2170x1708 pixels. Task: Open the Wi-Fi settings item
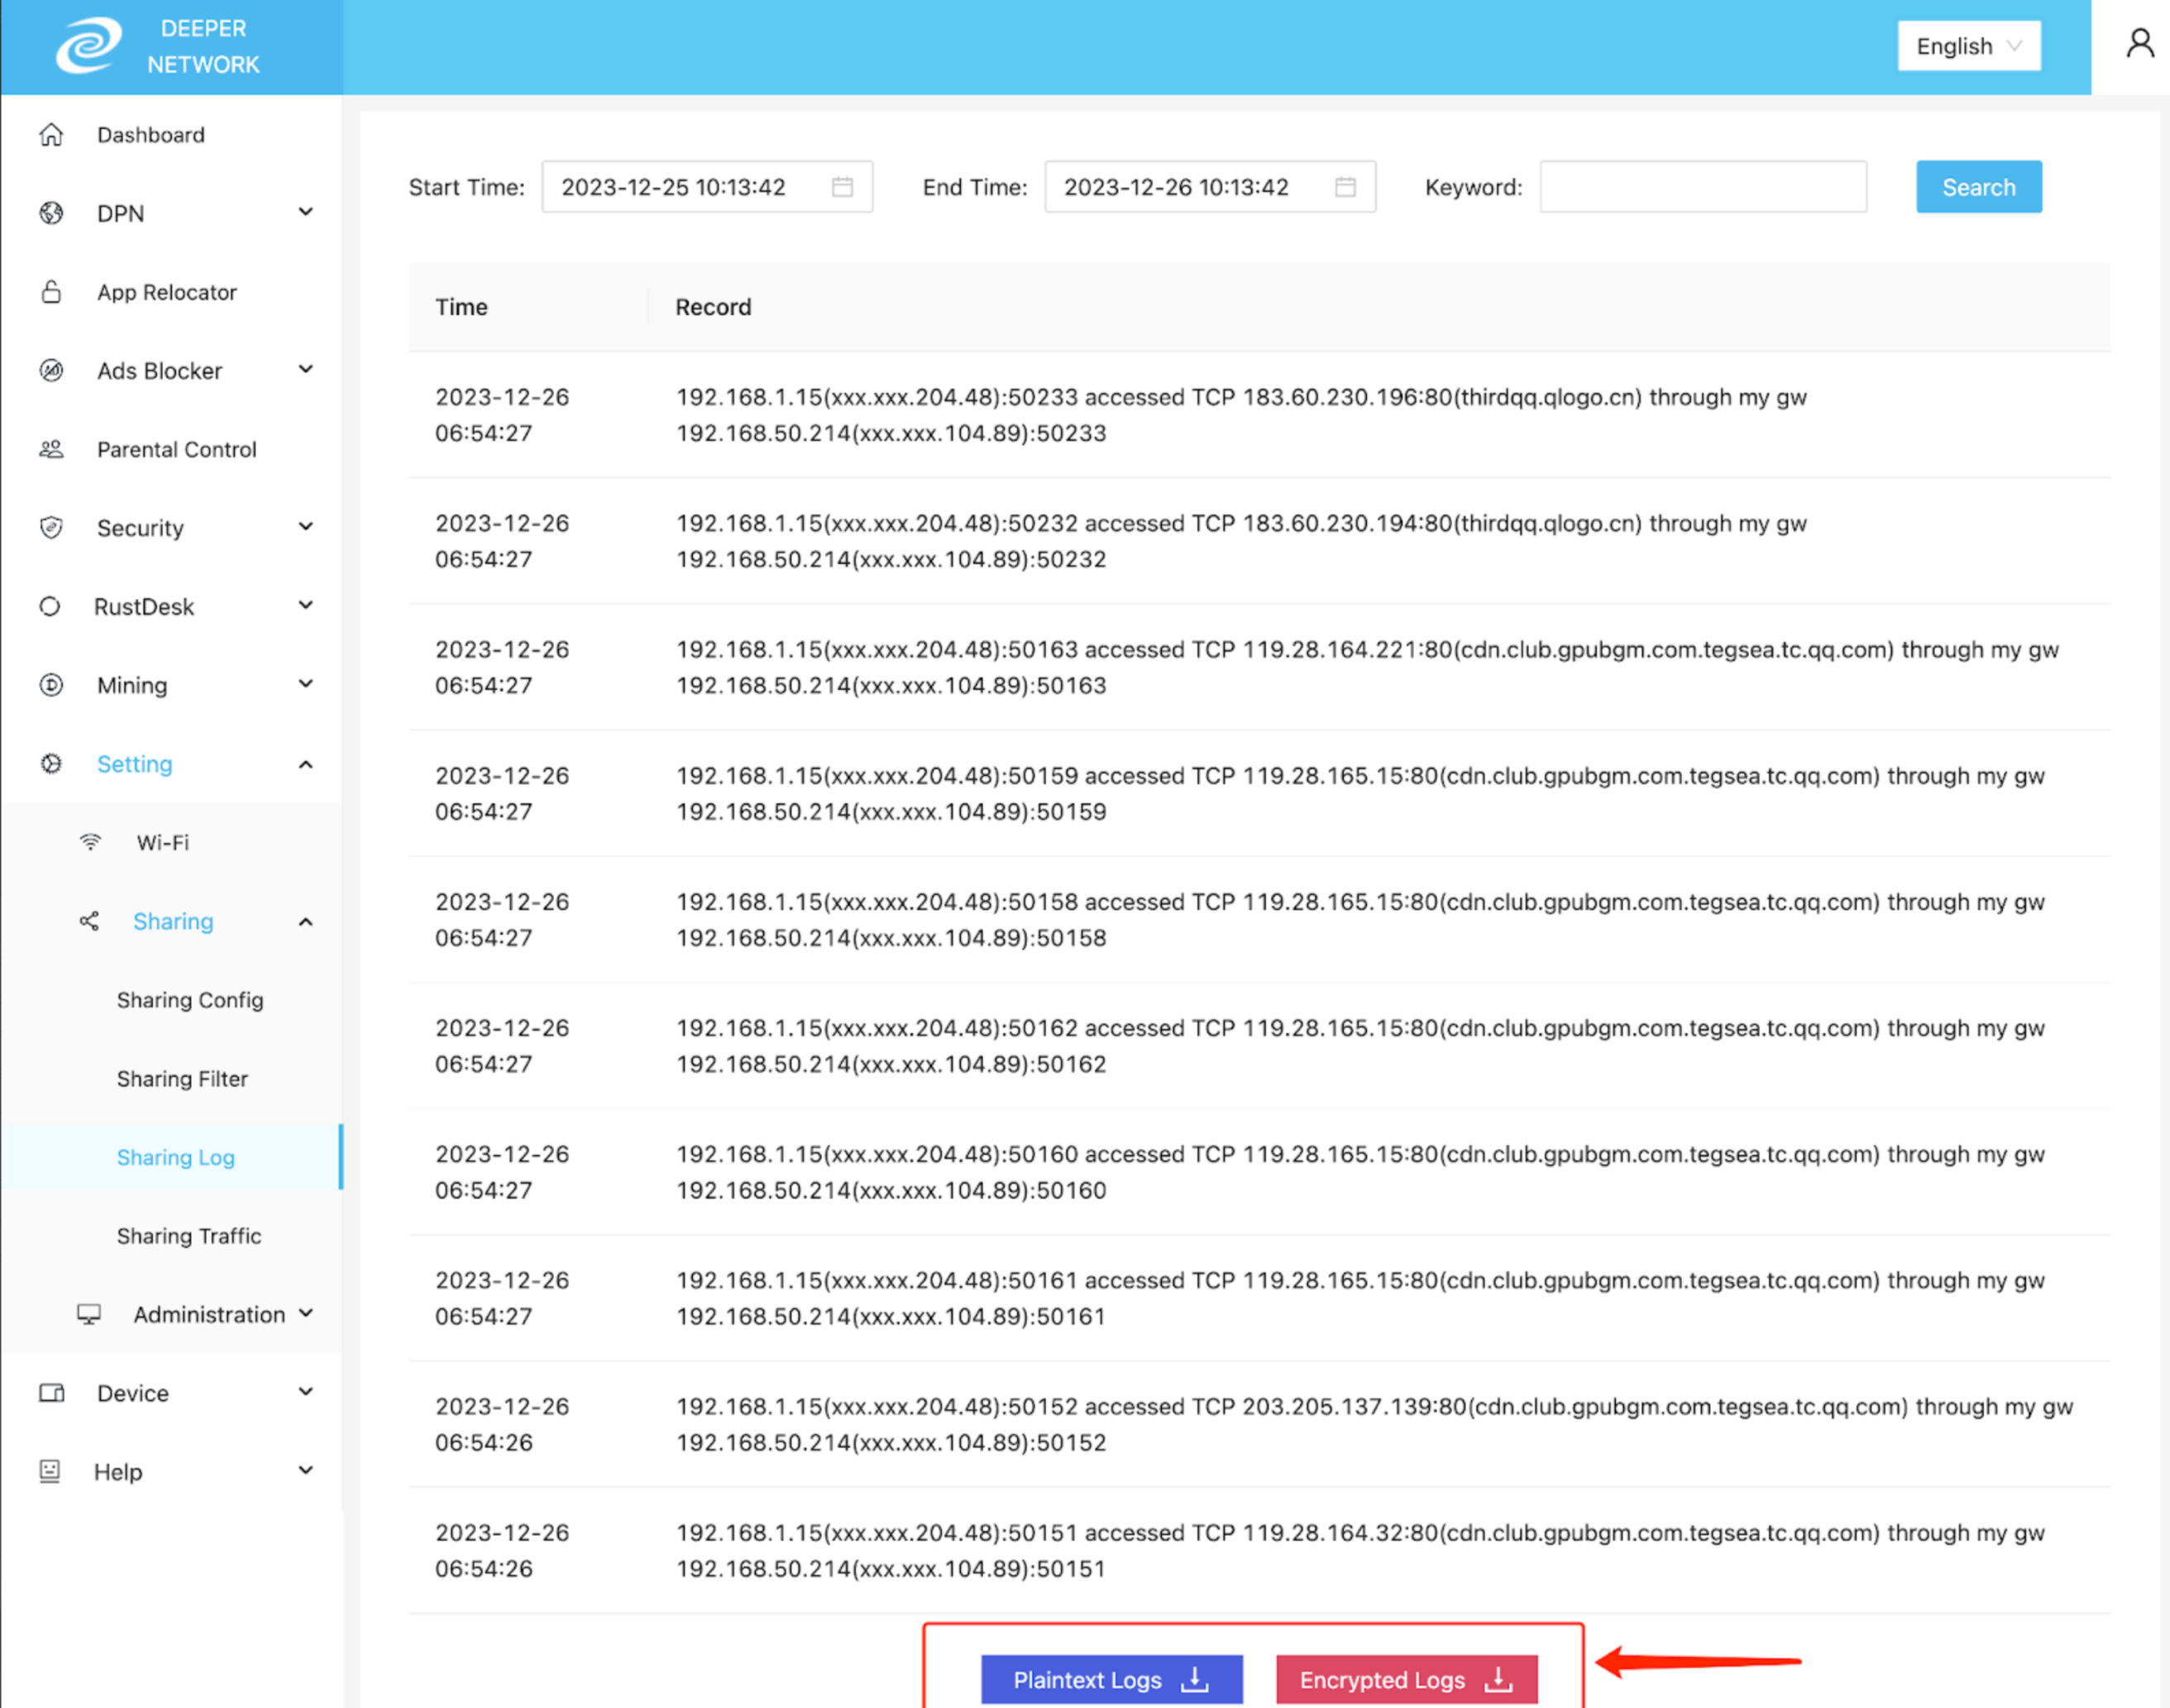point(163,843)
